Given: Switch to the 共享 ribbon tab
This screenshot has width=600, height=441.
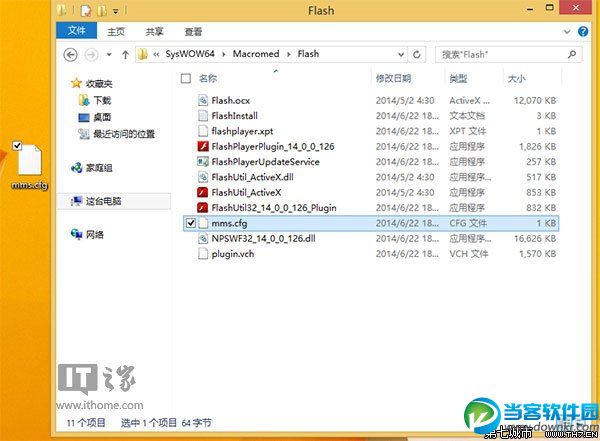Looking at the screenshot, I should coord(155,31).
